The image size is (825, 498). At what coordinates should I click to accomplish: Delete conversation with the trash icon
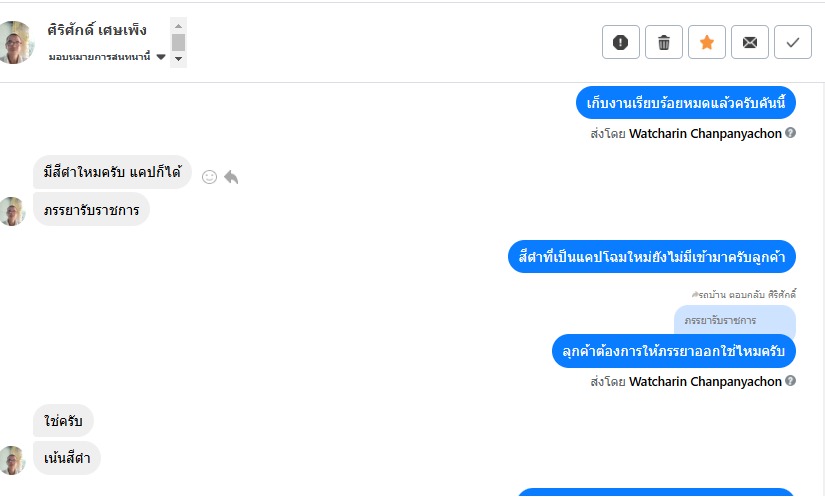[x=664, y=42]
